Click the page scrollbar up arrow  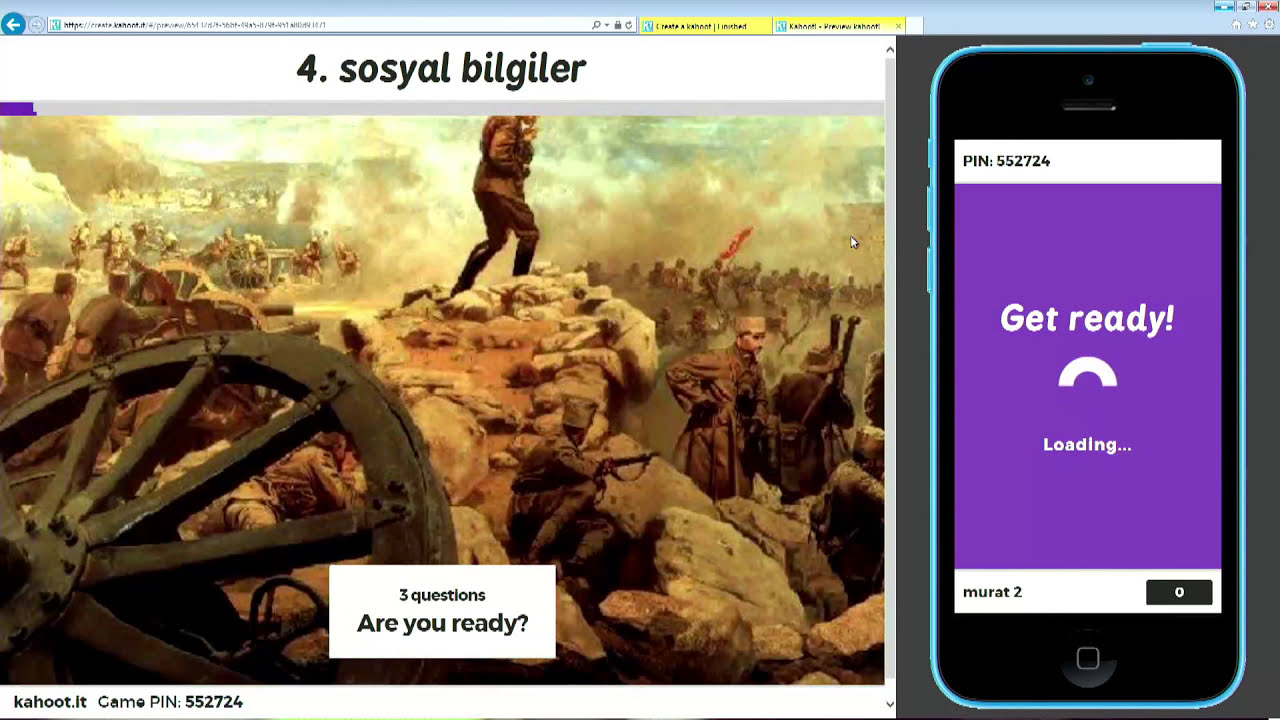[890, 49]
